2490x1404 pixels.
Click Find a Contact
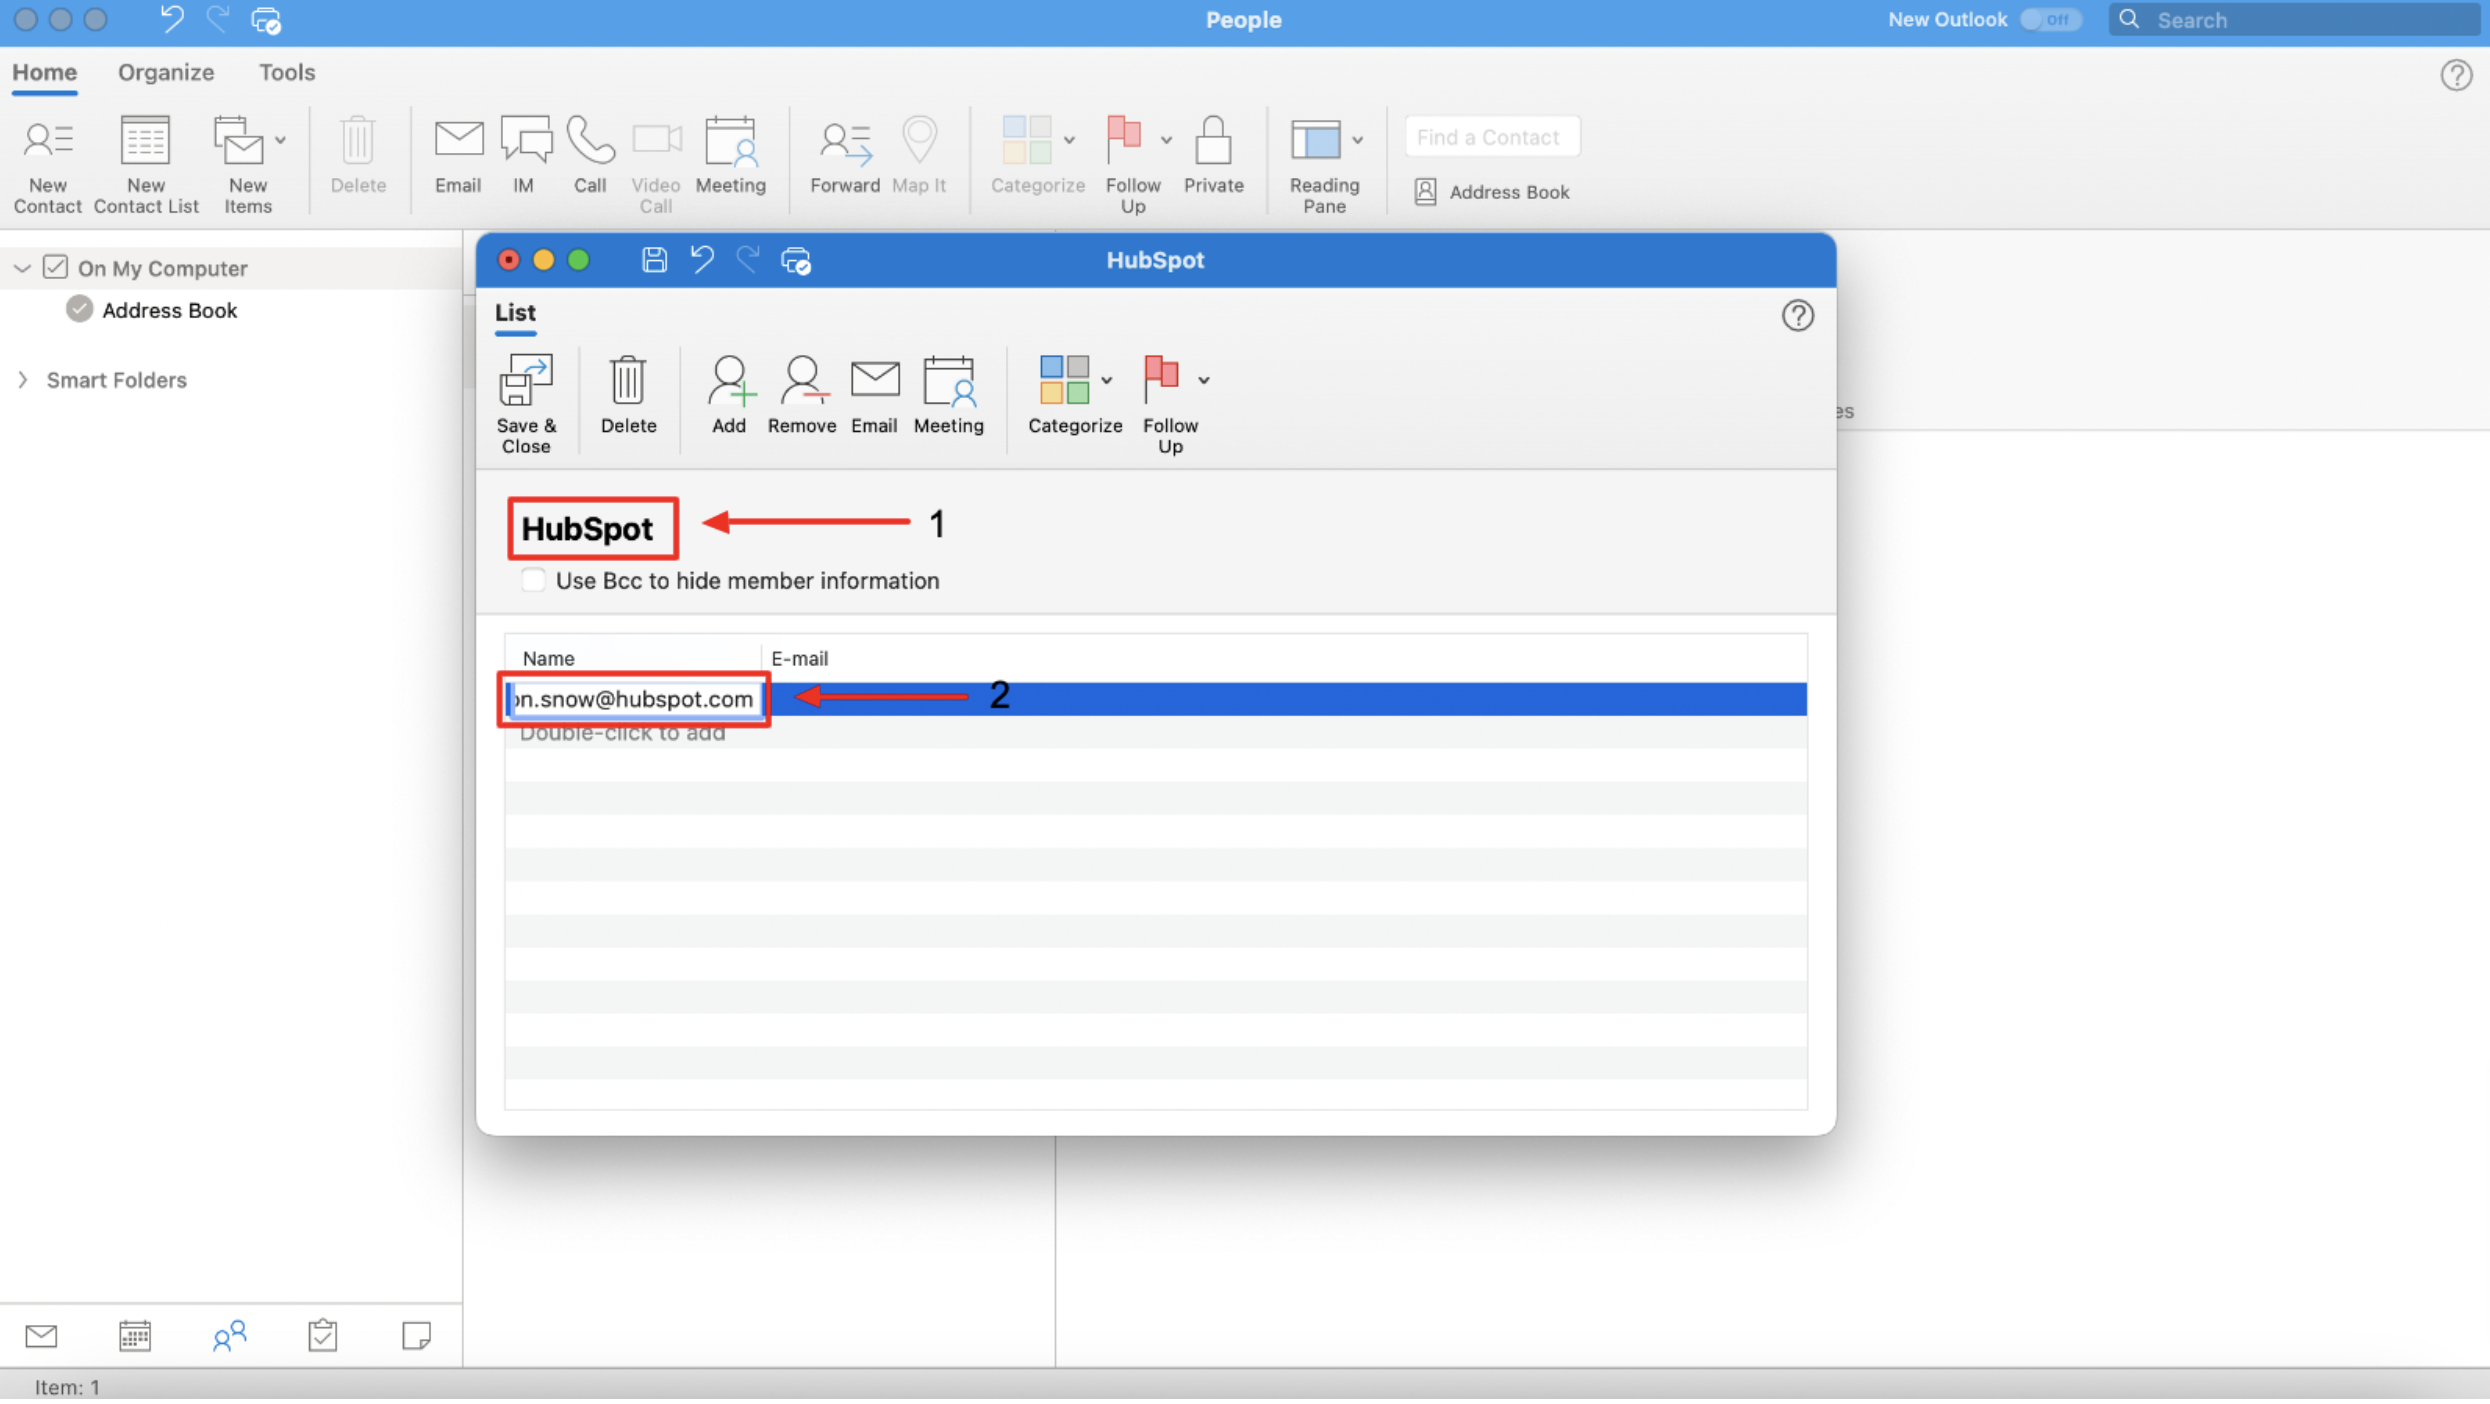pos(1491,136)
